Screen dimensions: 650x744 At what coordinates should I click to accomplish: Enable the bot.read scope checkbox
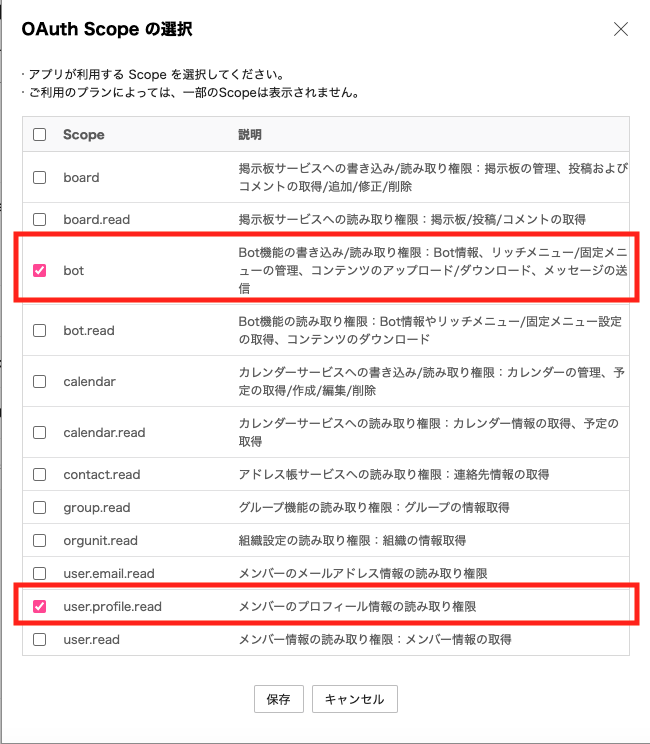coord(40,330)
